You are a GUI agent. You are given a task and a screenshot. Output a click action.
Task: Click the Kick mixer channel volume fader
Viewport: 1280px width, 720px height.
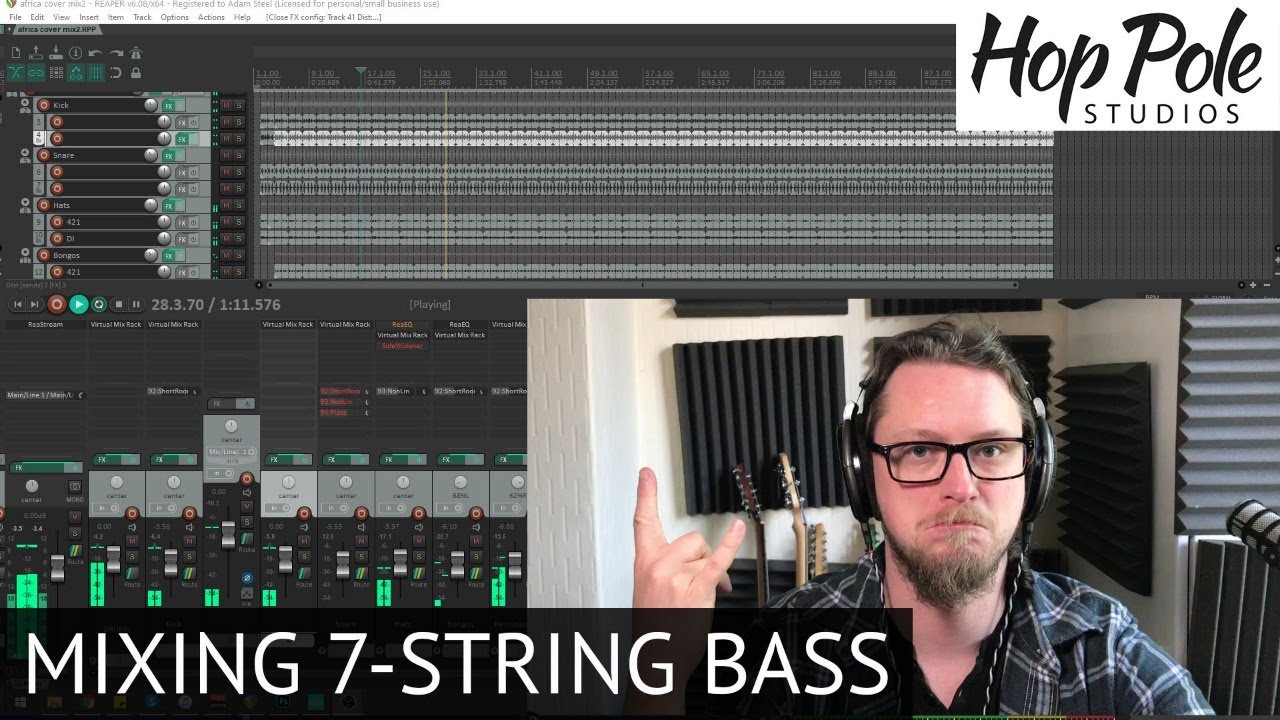[x=171, y=563]
